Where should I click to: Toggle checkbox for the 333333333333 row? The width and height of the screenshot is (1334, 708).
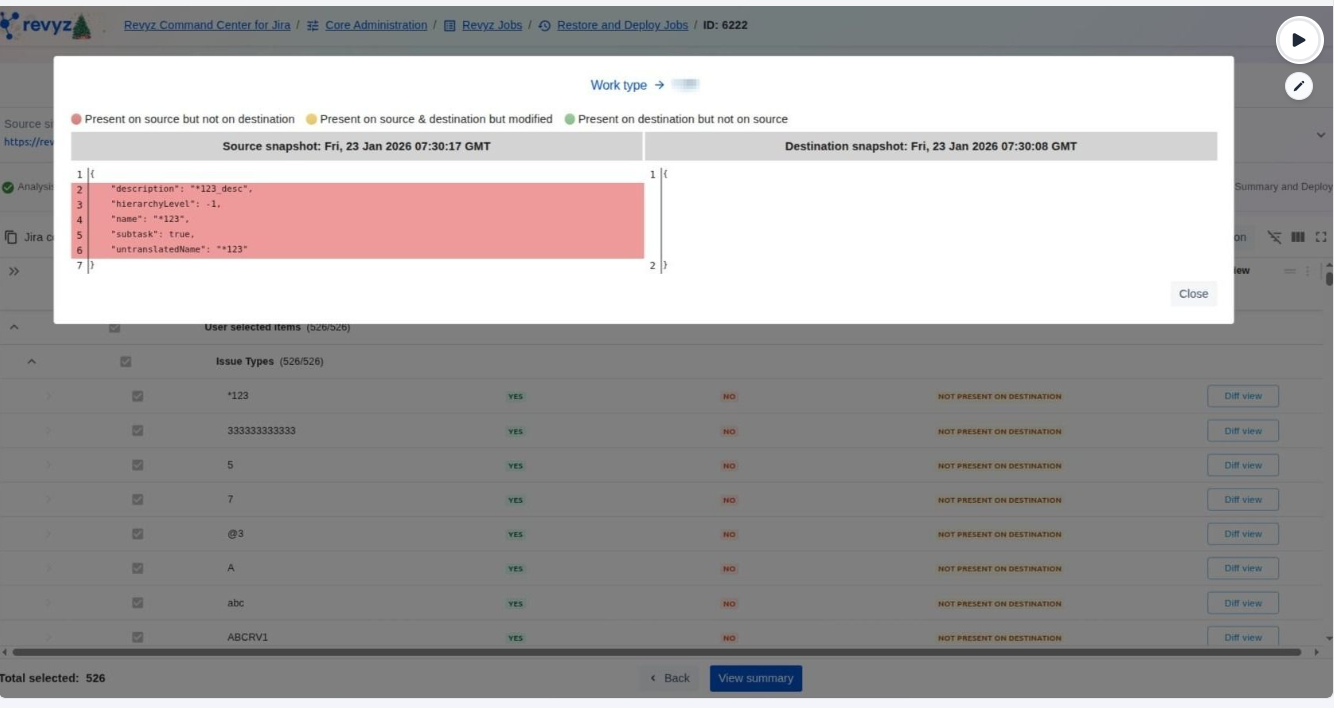coord(138,431)
